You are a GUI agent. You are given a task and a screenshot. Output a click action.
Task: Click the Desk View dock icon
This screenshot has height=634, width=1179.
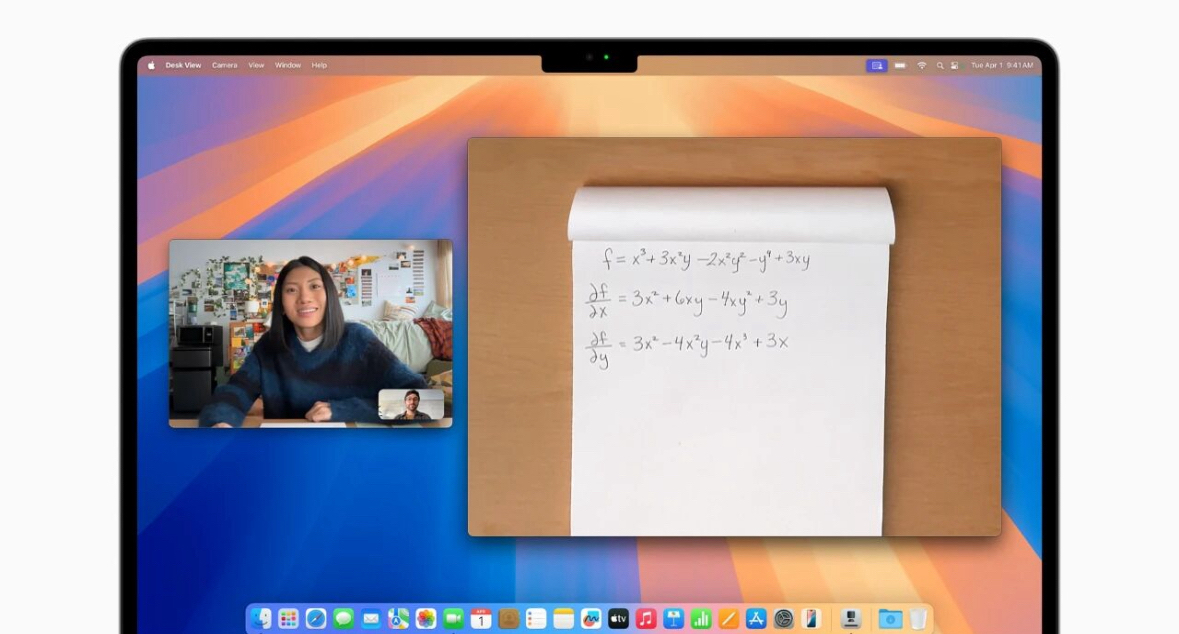point(851,619)
